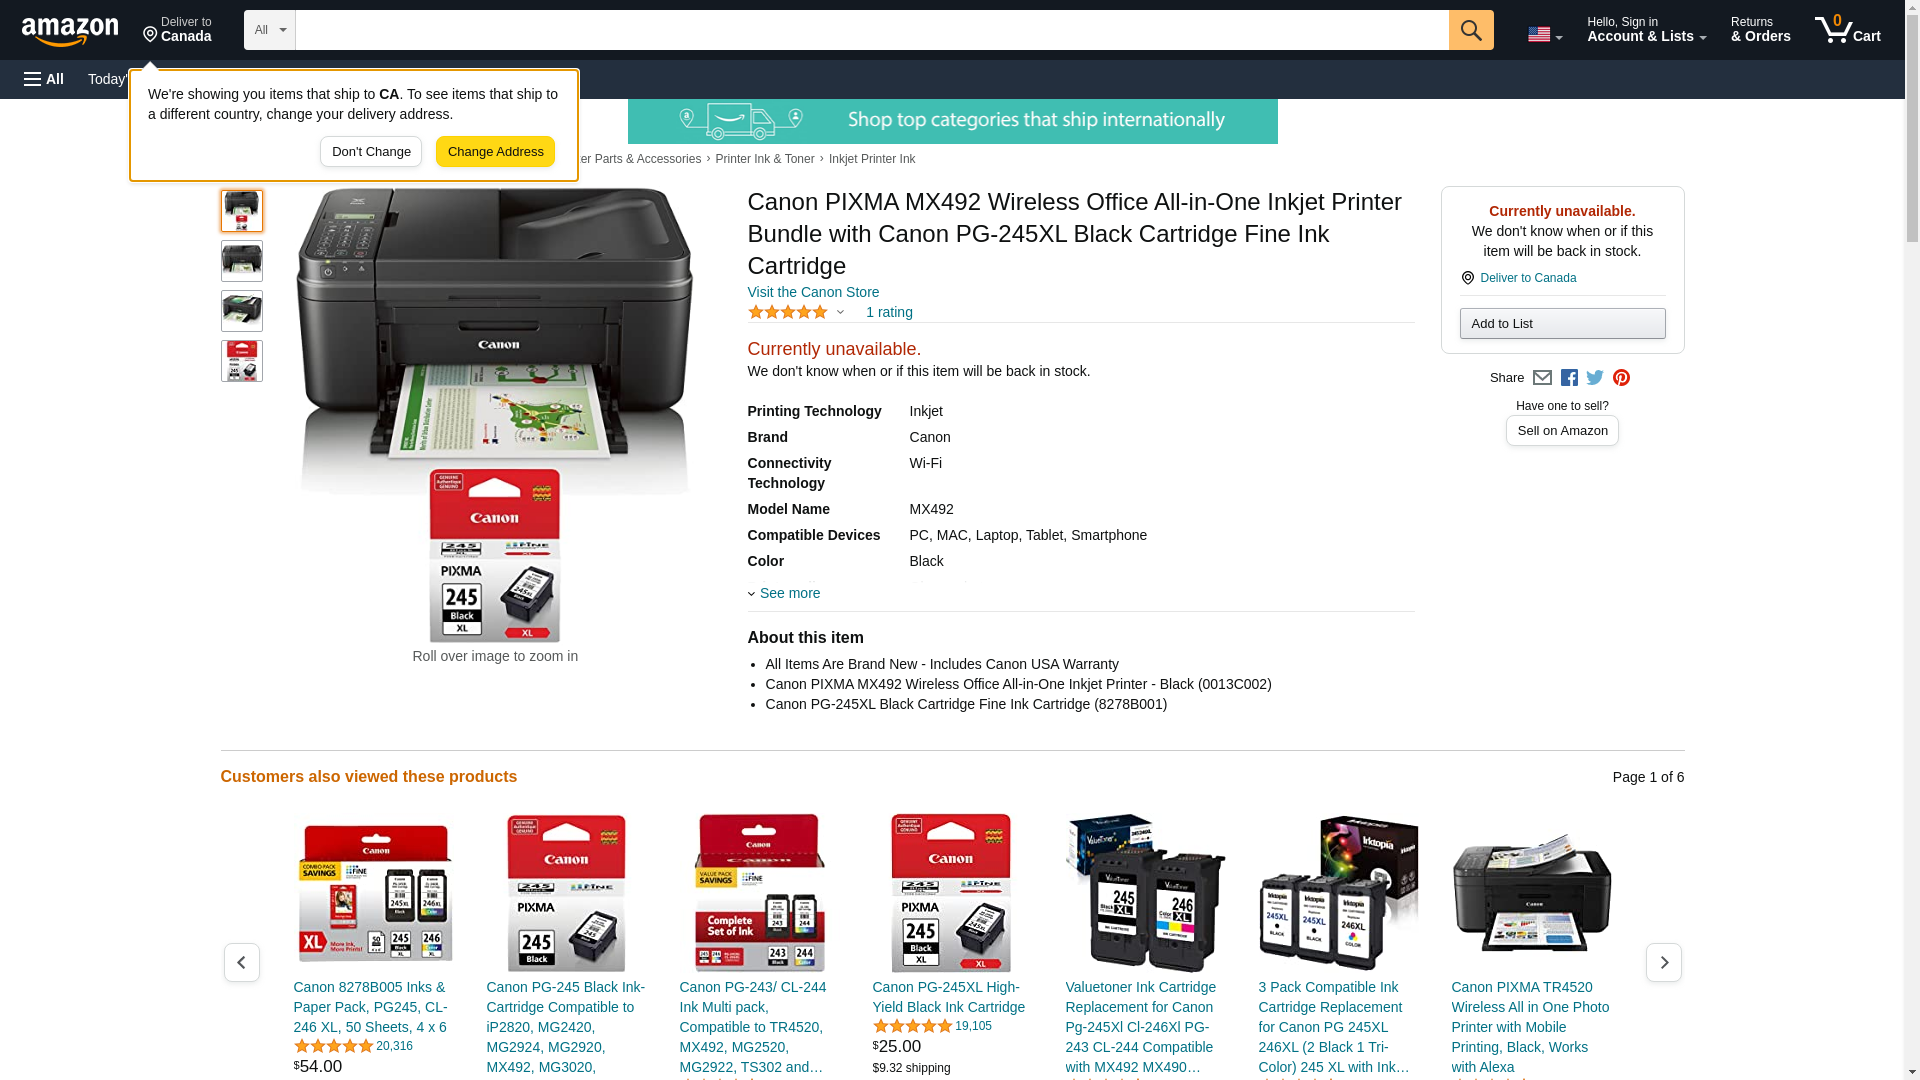Screen dimensions: 1920x1080
Task: Open the All hamburger menu
Action: pyautogui.click(x=44, y=79)
